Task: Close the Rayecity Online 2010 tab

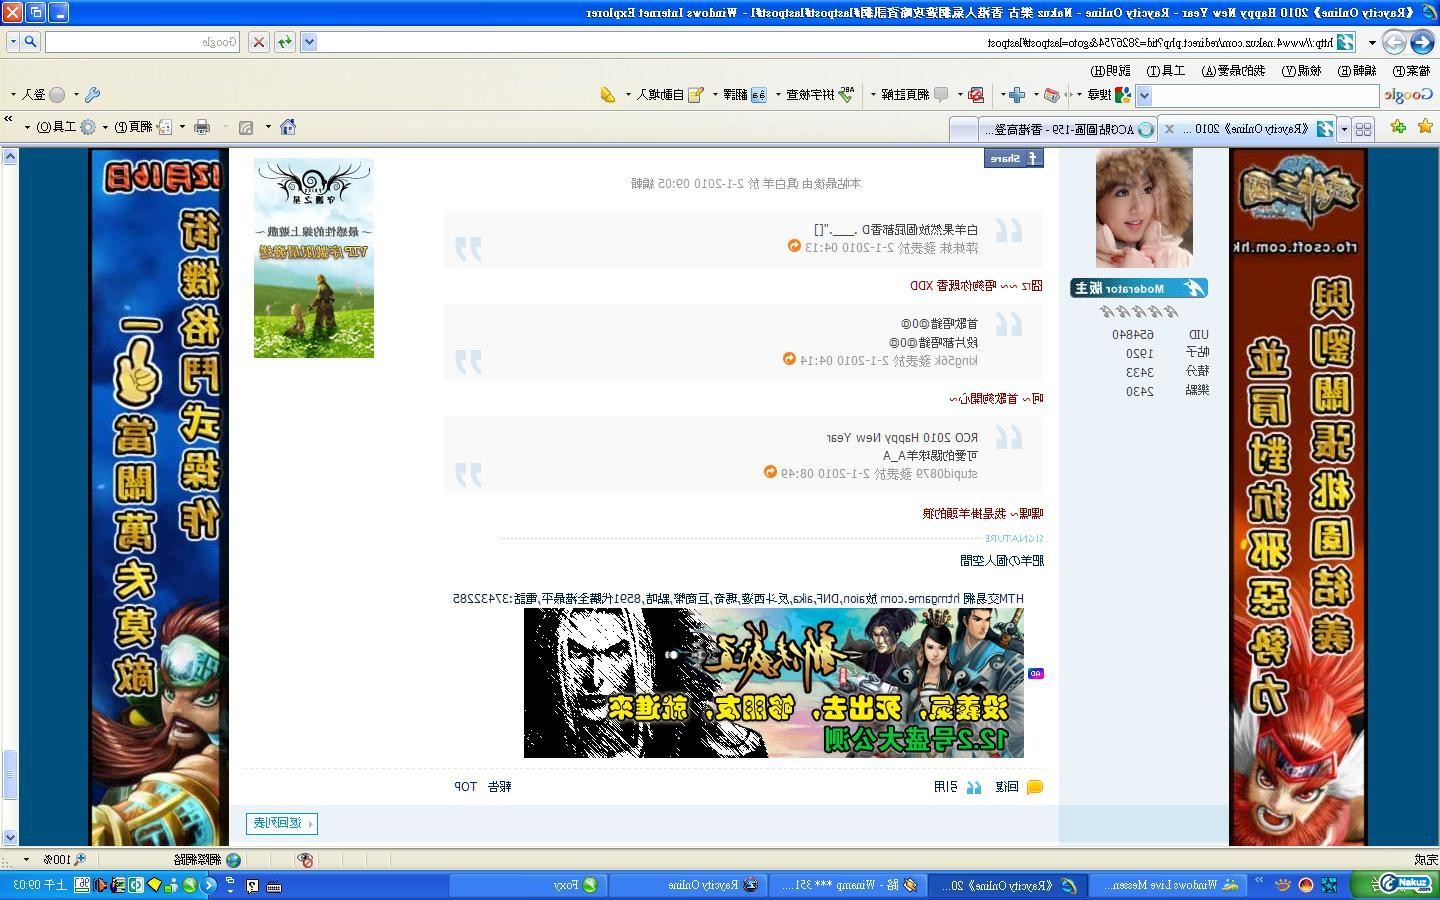Action: coord(1169,129)
